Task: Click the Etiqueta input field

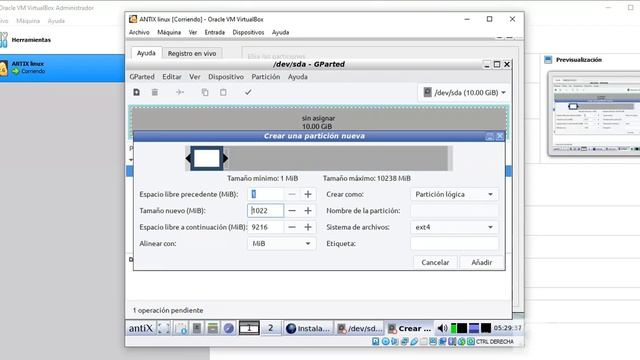Action: (x=454, y=243)
